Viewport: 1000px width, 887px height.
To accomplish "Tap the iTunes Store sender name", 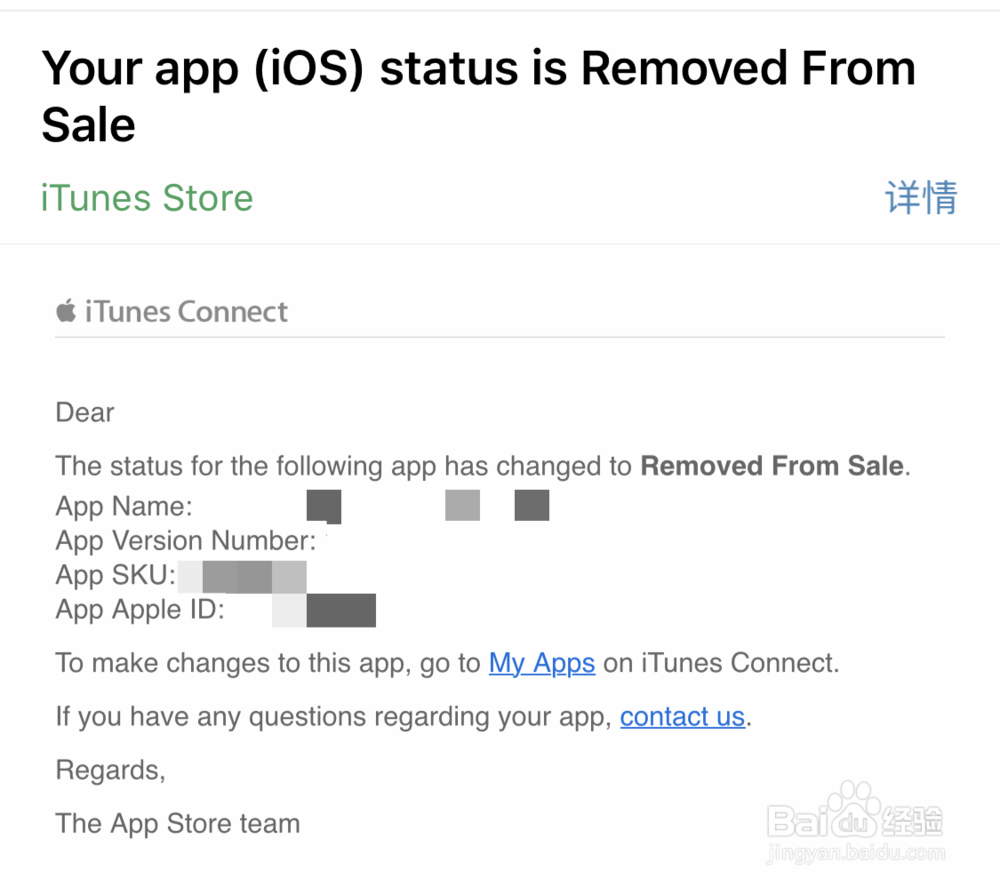I will tap(147, 198).
